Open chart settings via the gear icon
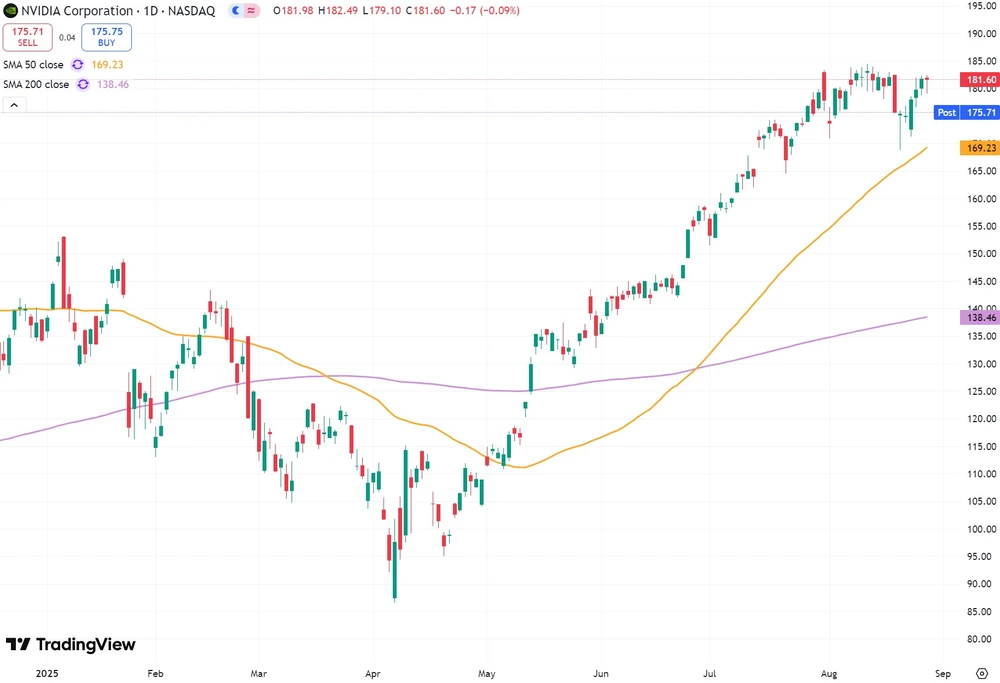Image resolution: width=1000 pixels, height=683 pixels. pyautogui.click(x=981, y=673)
